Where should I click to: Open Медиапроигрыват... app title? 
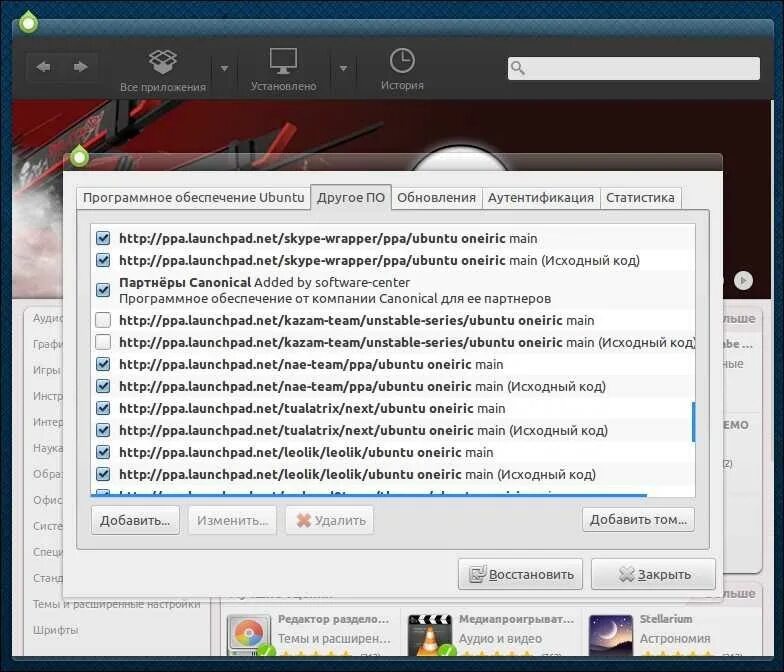(516, 619)
